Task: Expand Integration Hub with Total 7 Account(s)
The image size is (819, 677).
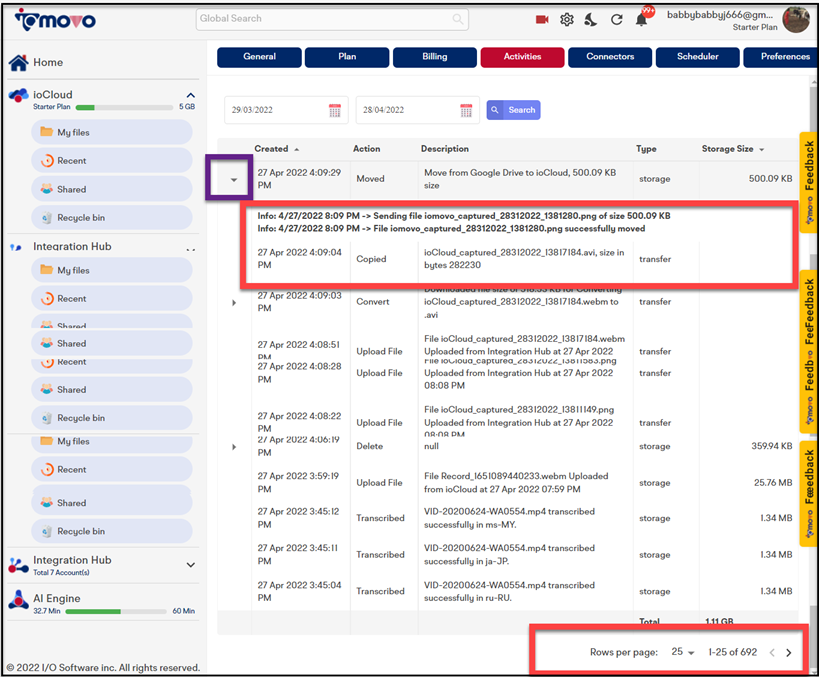Action: click(x=191, y=565)
